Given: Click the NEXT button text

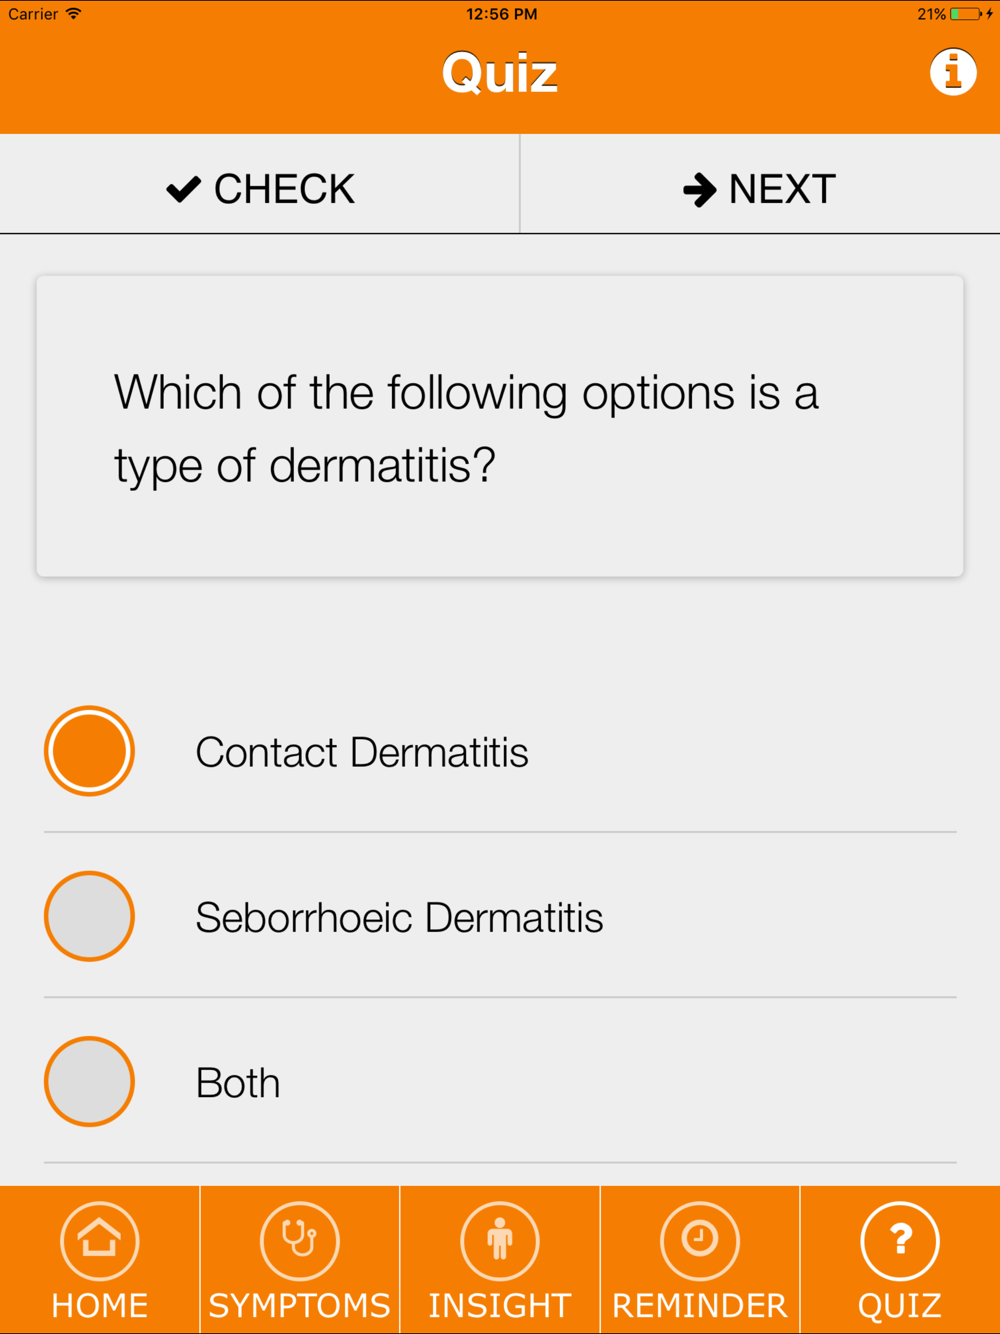Looking at the screenshot, I should click(x=782, y=189).
